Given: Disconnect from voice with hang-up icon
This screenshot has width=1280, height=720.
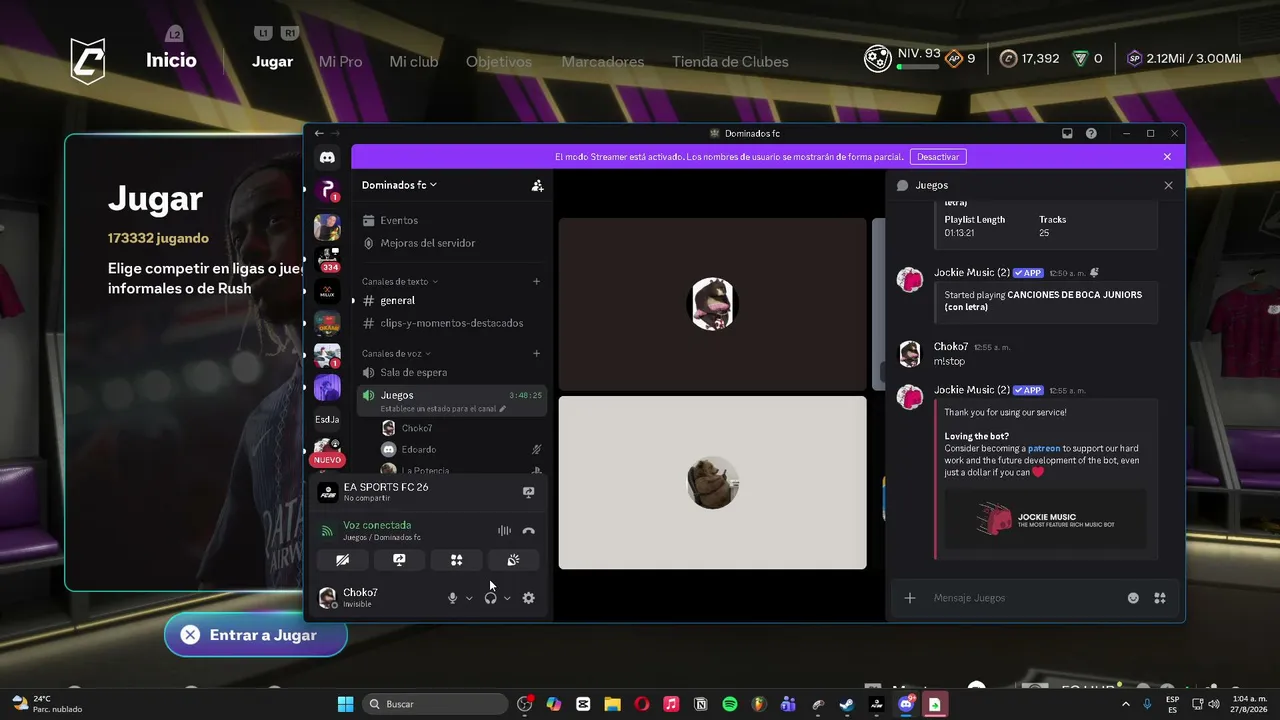Looking at the screenshot, I should click(x=529, y=531).
